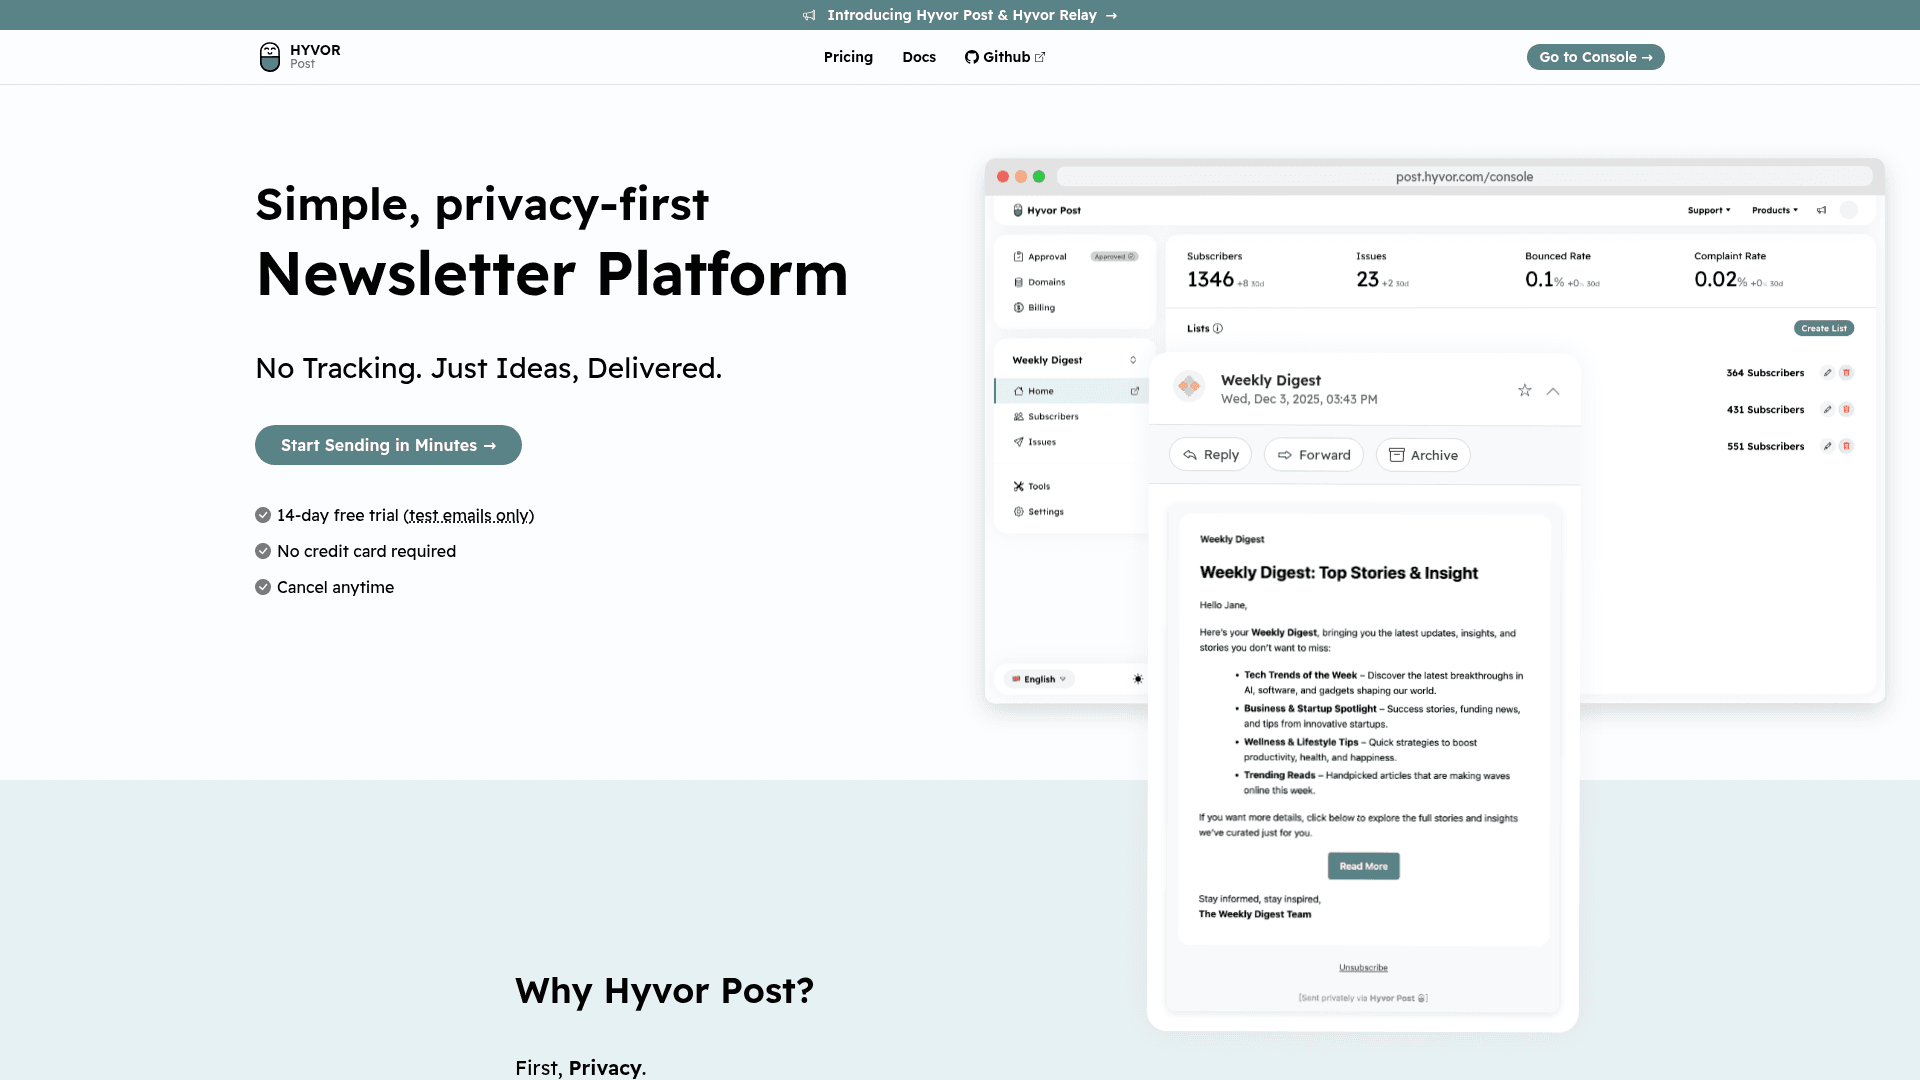Collapse the Weekly Digest issue card
1920x1080 pixels.
(x=1553, y=391)
